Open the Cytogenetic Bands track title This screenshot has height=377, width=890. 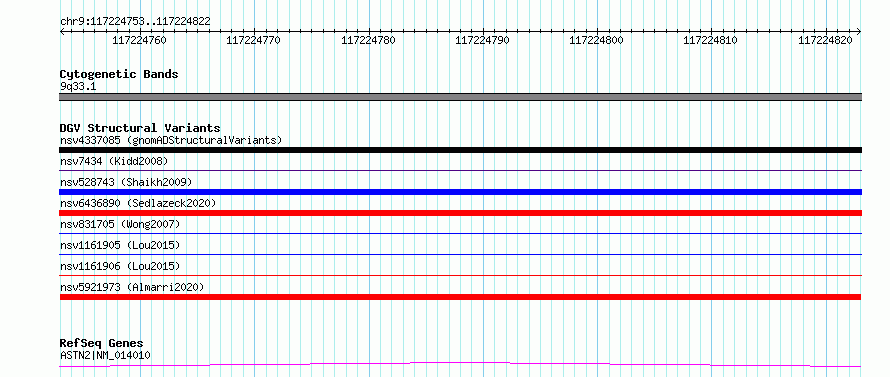119,74
